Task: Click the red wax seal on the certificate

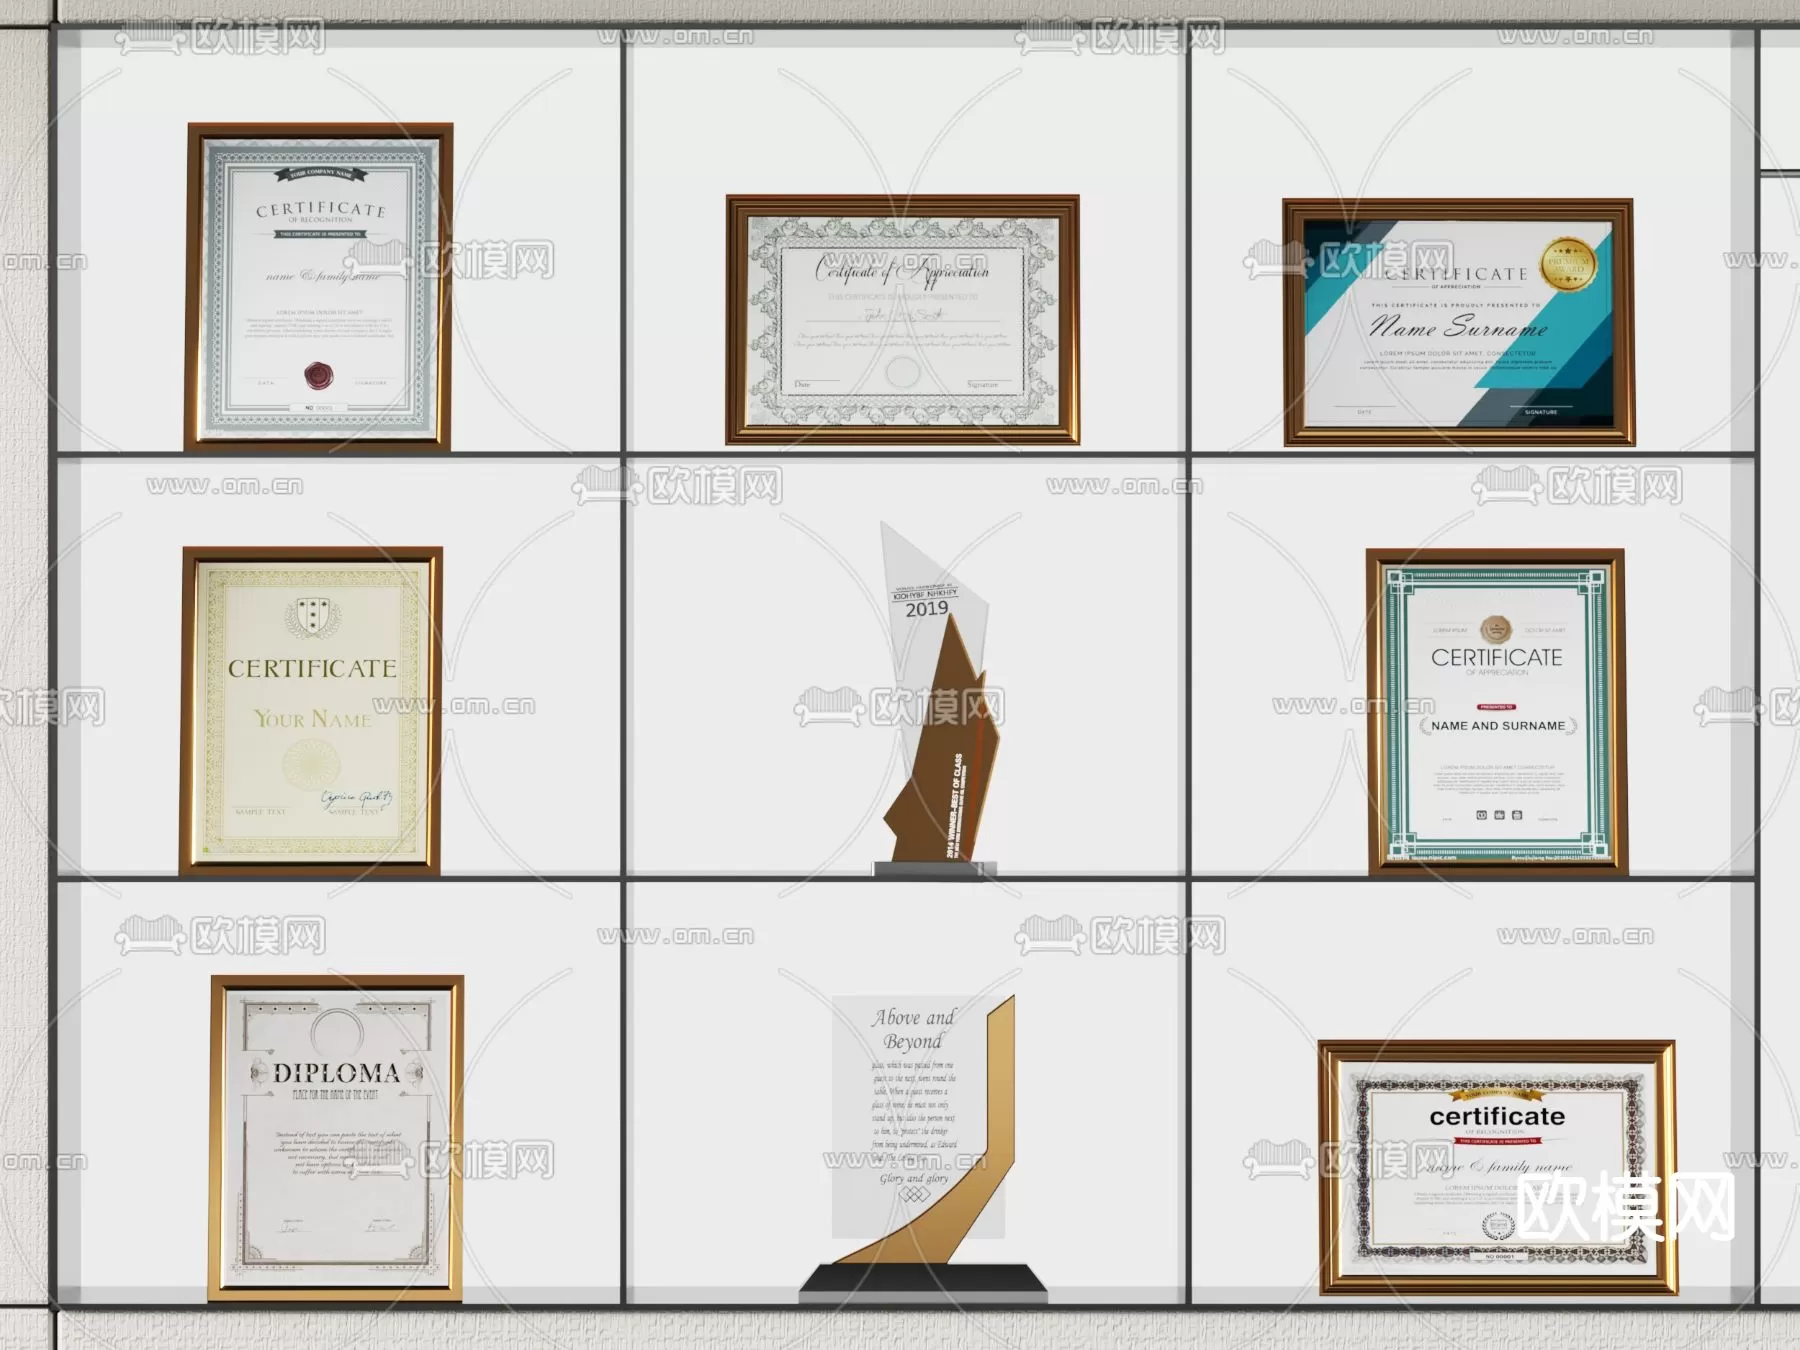Action: coord(318,376)
